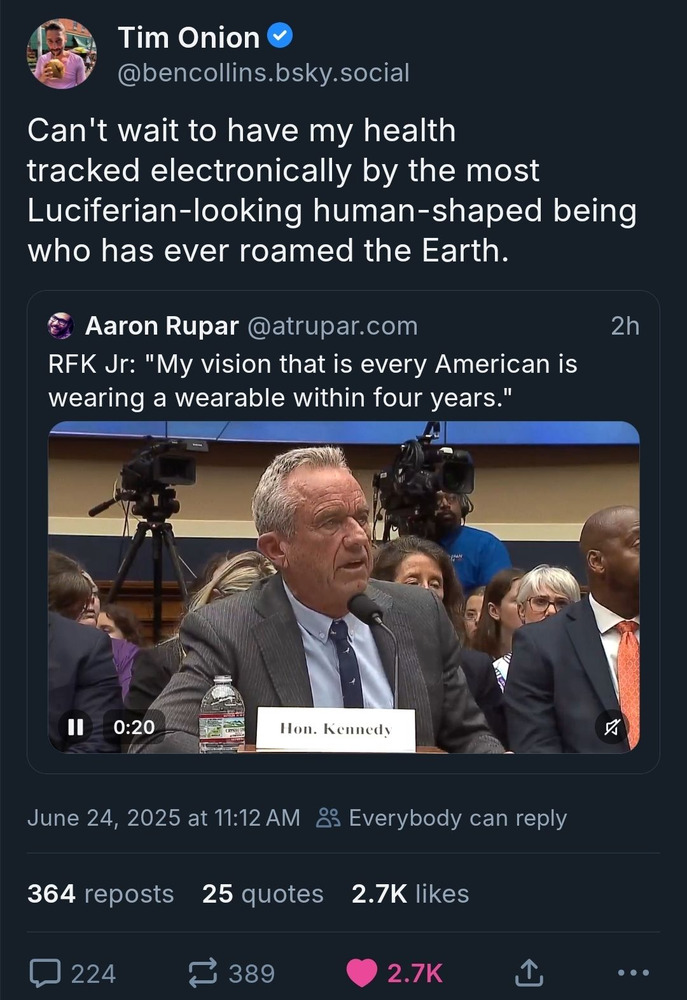View the 25 quotes list
Screen dimensions: 687x1000
click(263, 893)
